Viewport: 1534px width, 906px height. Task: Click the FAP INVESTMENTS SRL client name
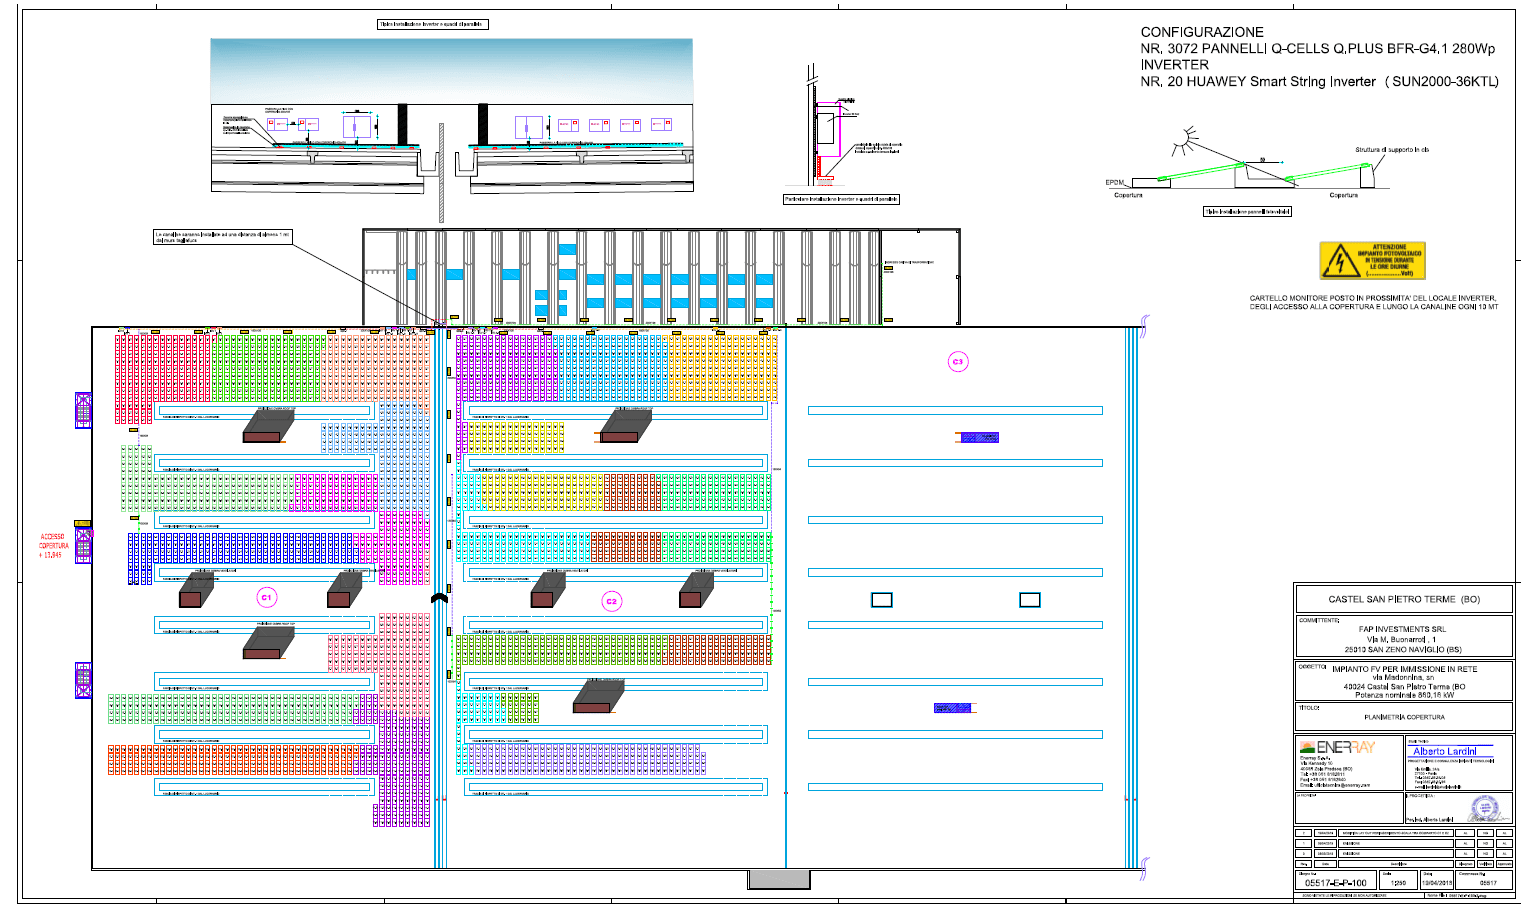tap(1402, 629)
